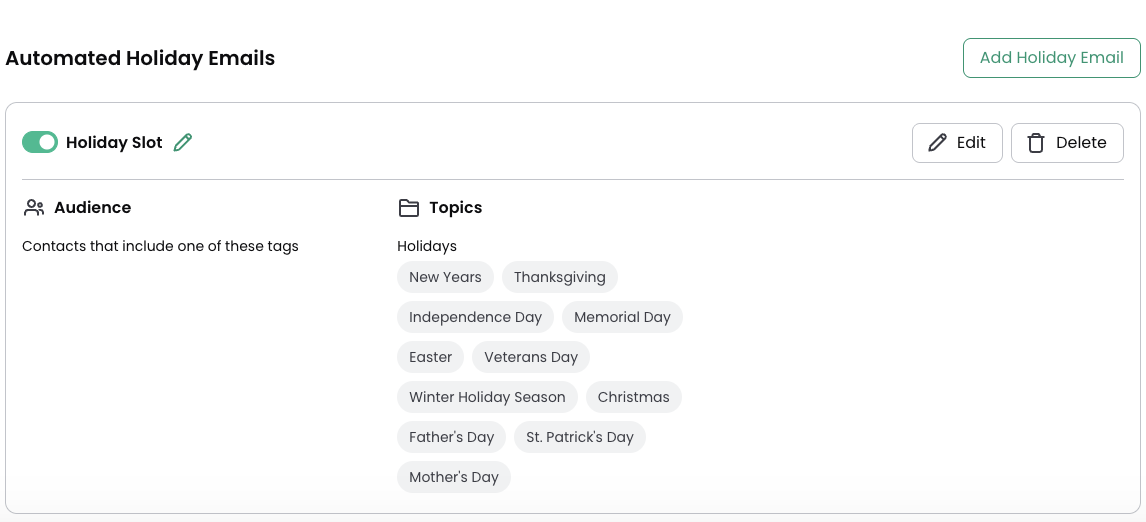1146x522 pixels.
Task: Select the Thanksgiving tag
Action: (x=559, y=277)
